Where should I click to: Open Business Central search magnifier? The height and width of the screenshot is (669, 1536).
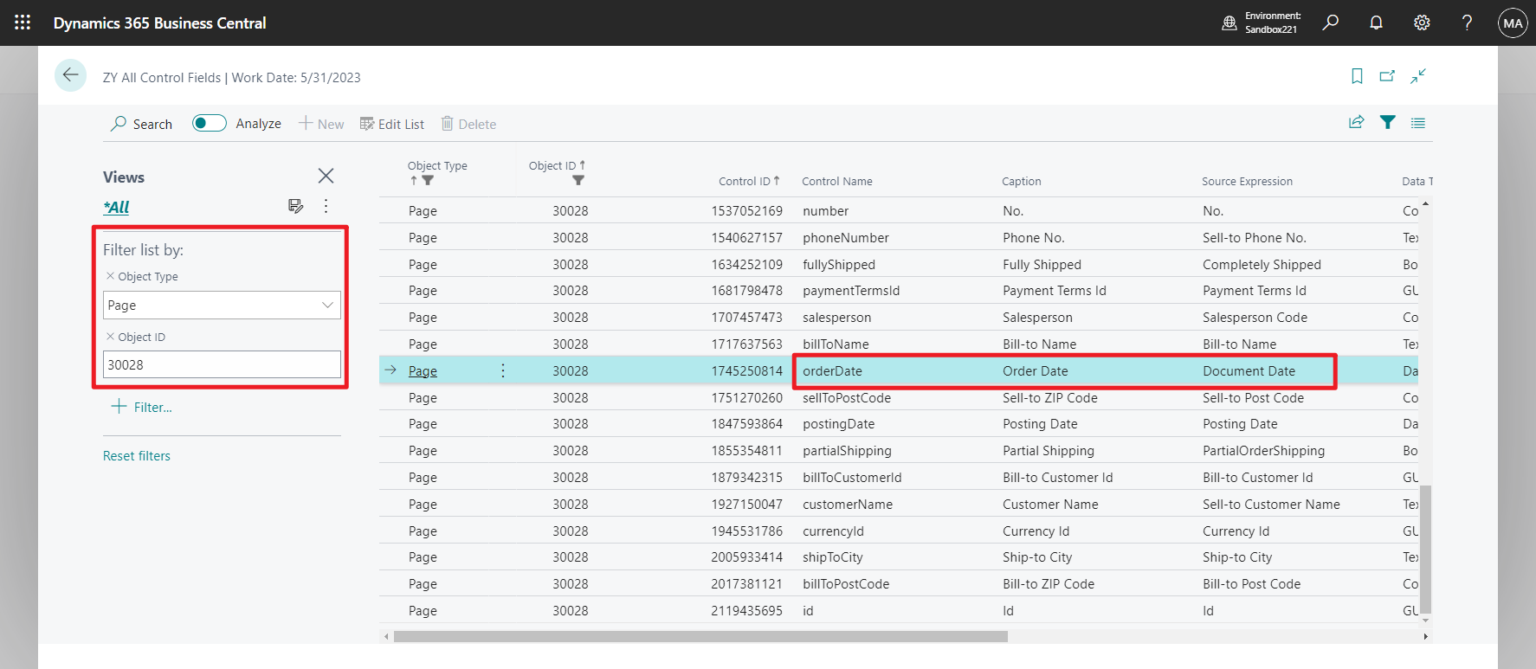pyautogui.click(x=1330, y=22)
